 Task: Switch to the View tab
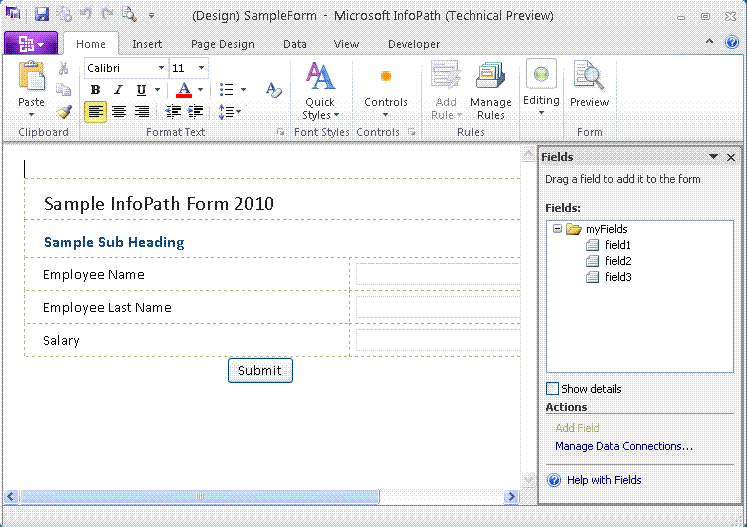point(346,44)
